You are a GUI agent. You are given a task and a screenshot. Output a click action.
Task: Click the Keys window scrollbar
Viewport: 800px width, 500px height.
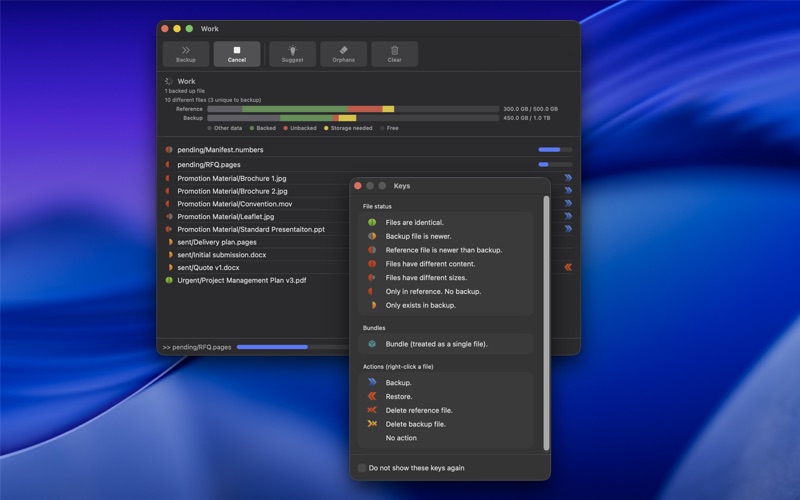tap(546, 323)
